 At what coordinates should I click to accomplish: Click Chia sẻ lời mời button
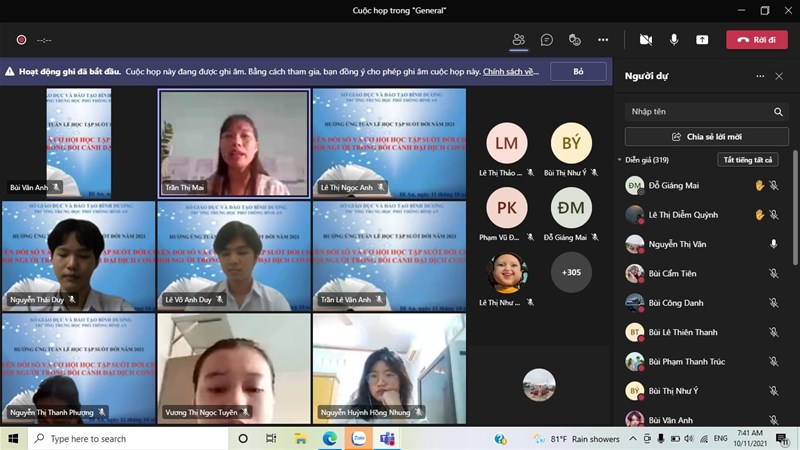tap(707, 137)
